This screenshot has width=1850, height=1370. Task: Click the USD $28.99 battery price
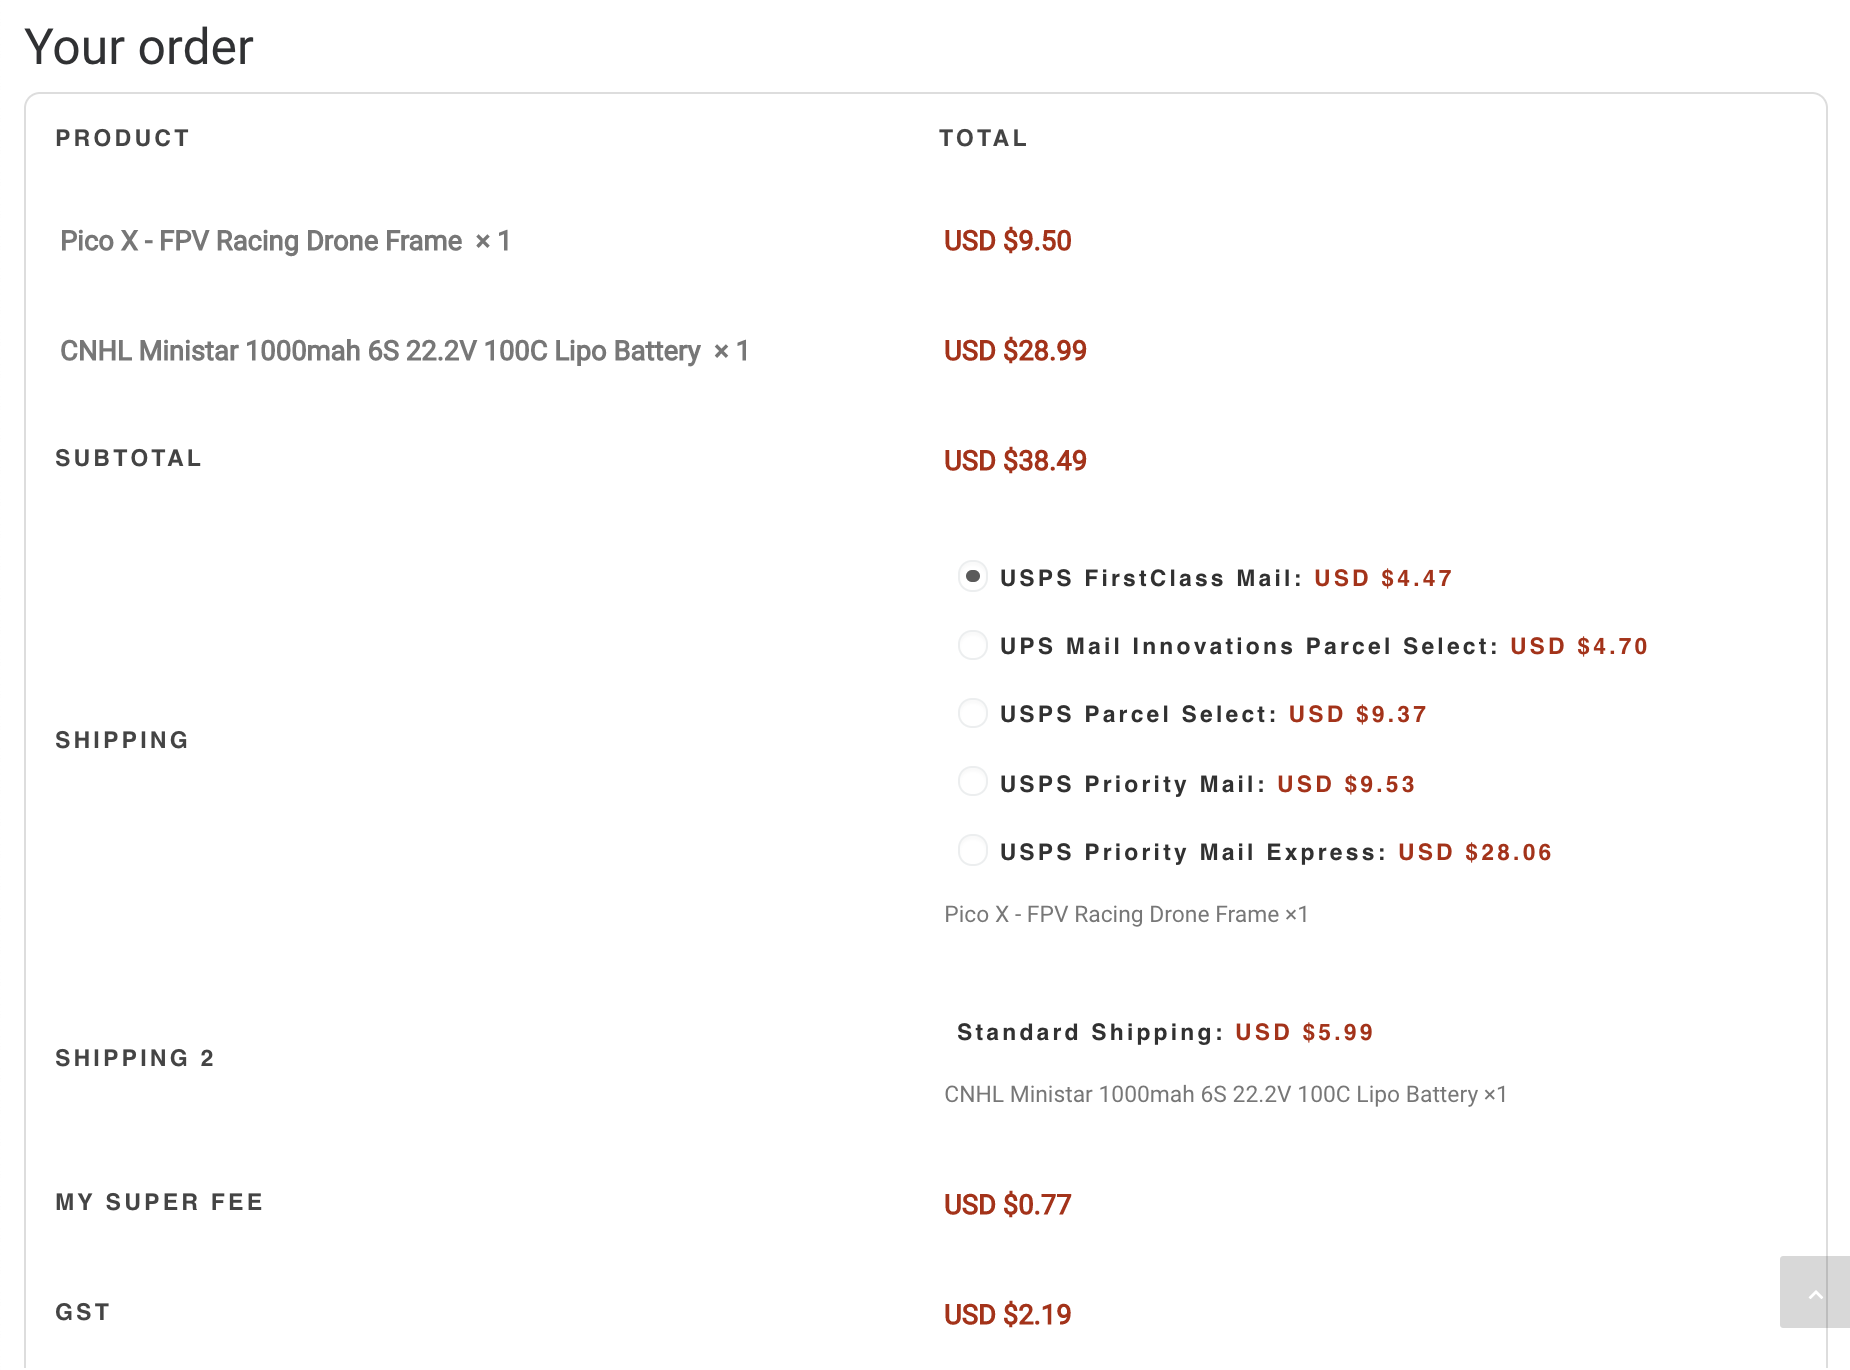[x=1017, y=351]
